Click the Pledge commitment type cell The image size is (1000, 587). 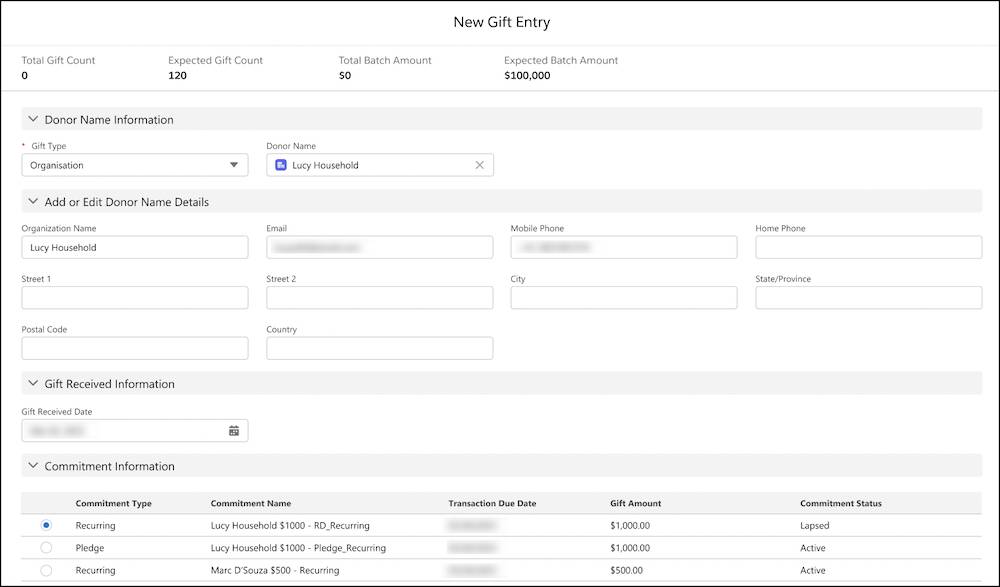pyautogui.click(x=89, y=548)
